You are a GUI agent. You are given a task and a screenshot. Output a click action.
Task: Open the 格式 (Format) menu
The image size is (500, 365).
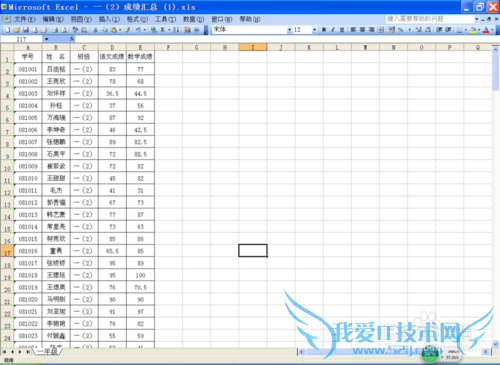pyautogui.click(x=137, y=19)
